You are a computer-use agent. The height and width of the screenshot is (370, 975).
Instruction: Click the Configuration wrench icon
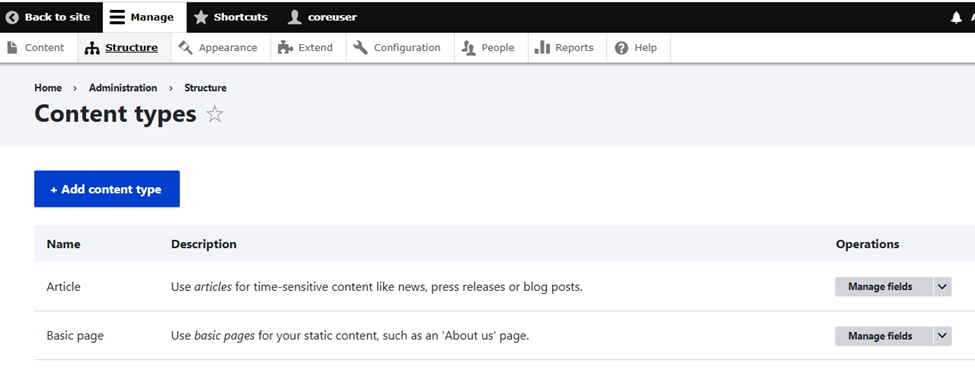pos(361,48)
